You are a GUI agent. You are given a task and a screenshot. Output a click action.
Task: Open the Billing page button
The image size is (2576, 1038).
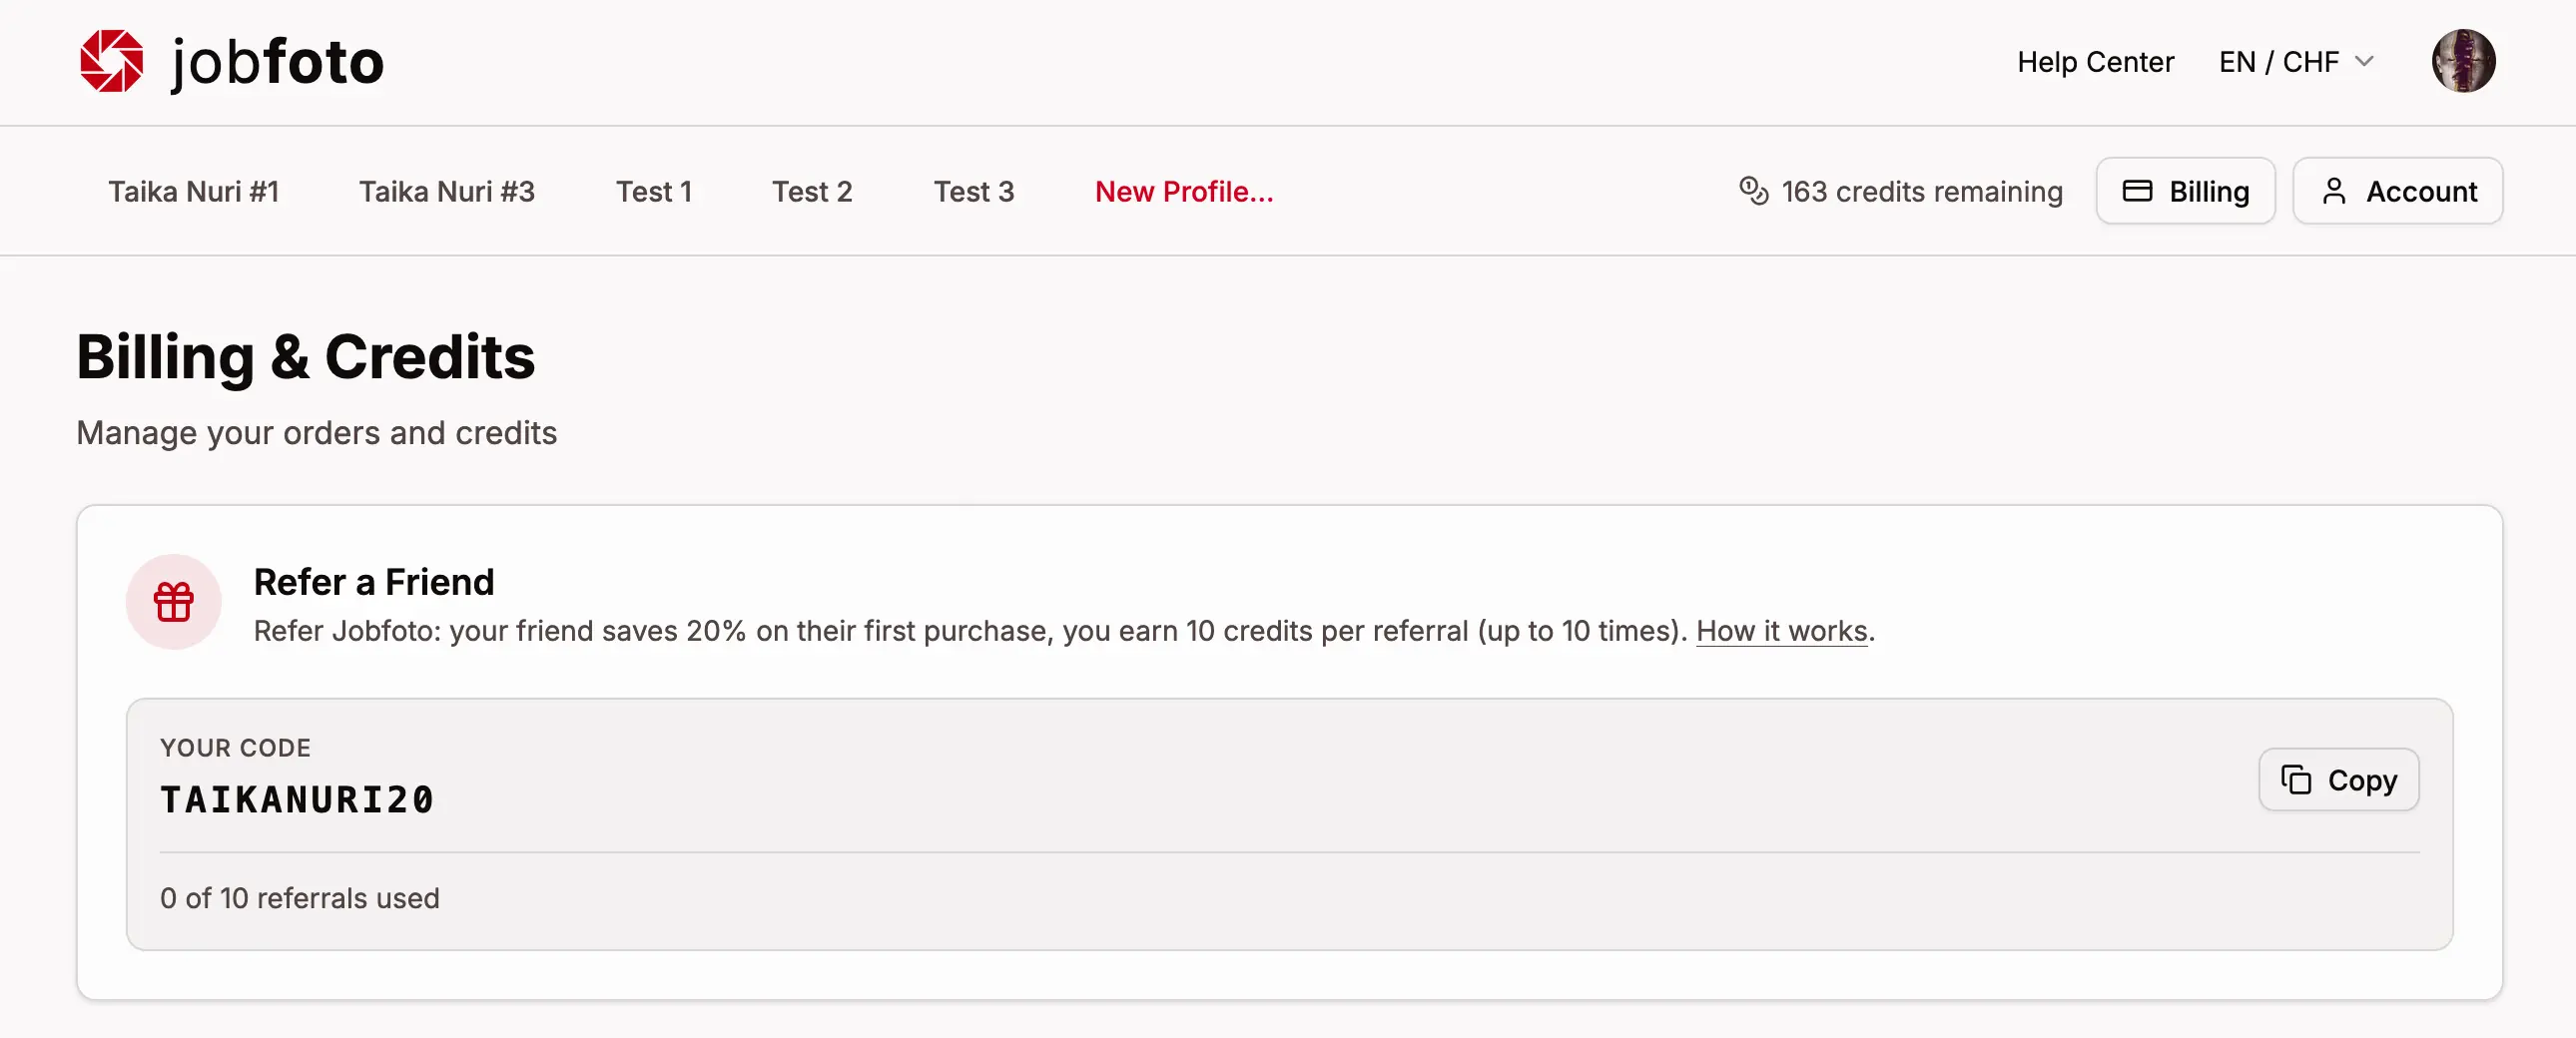(x=2185, y=191)
